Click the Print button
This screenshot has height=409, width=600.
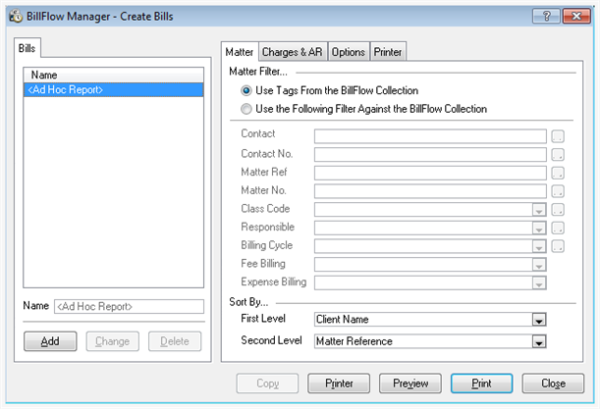click(x=482, y=383)
